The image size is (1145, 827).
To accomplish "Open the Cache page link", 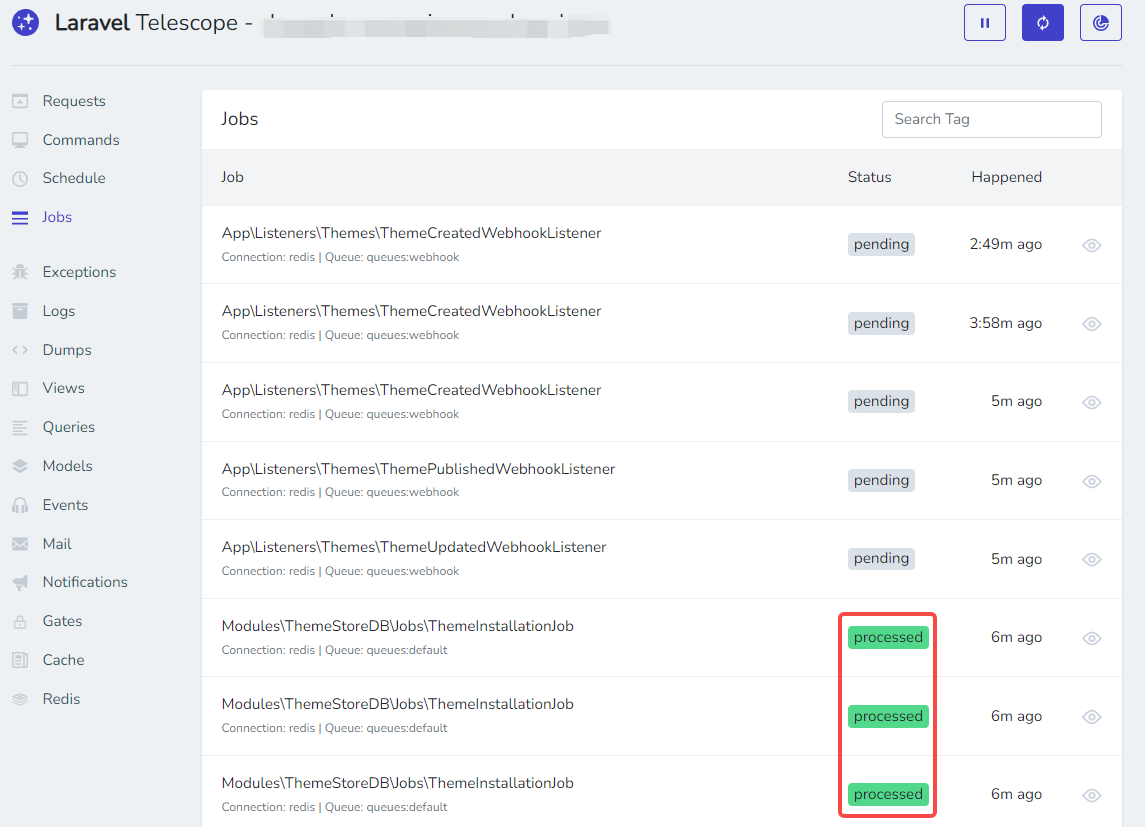I will click(x=63, y=660).
